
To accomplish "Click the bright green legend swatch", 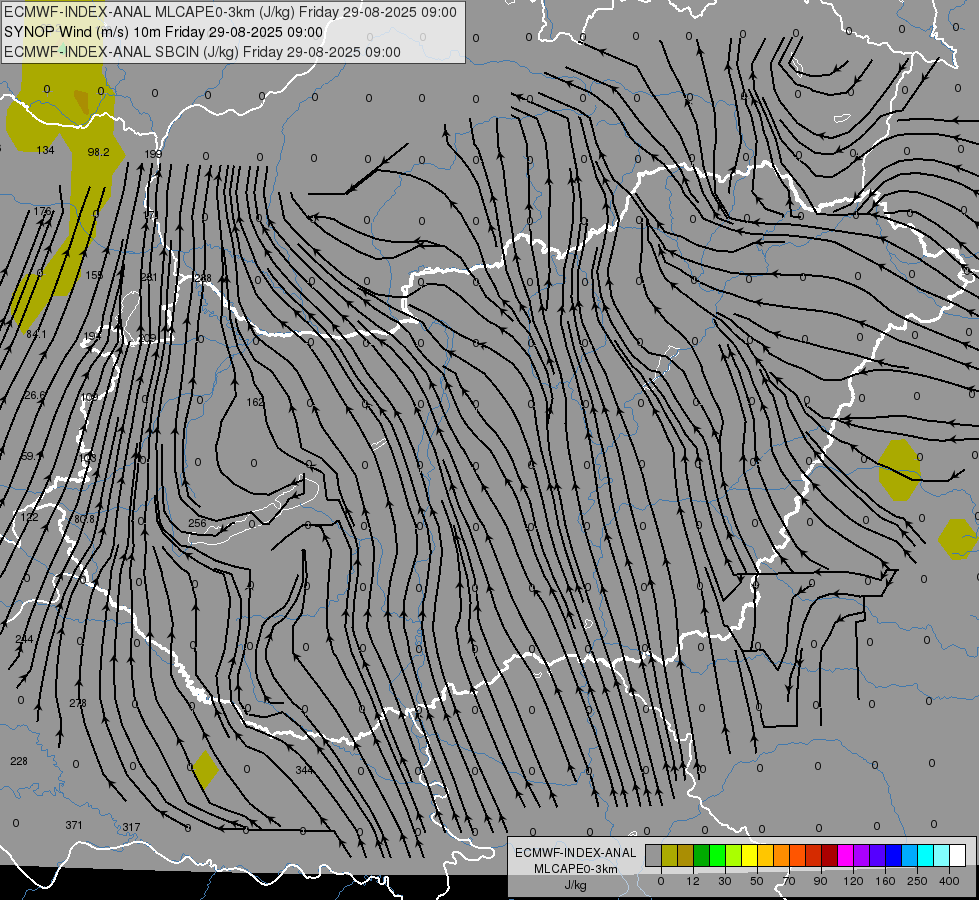I will tap(718, 856).
